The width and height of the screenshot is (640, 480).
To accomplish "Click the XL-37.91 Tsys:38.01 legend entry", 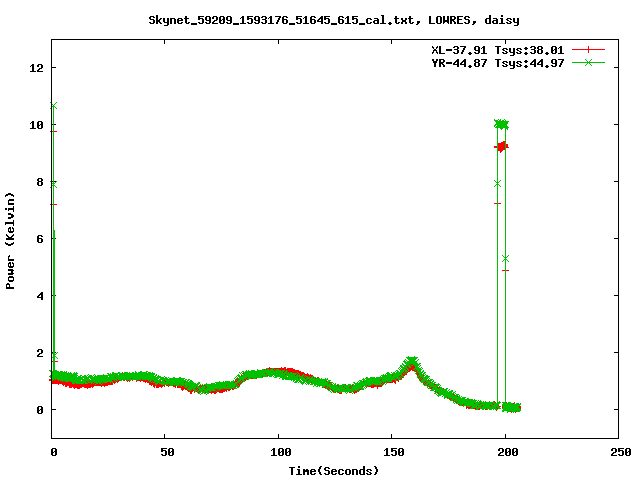I will tap(498, 50).
